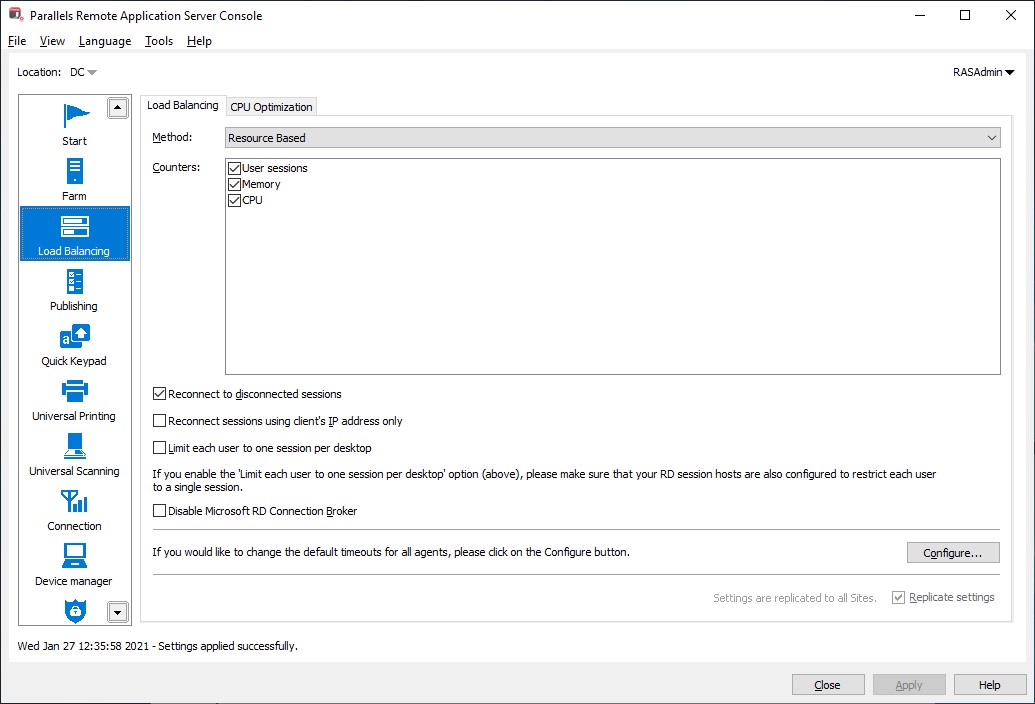This screenshot has height=704, width=1035.
Task: Open the Quick Keypad category
Action: (x=75, y=346)
